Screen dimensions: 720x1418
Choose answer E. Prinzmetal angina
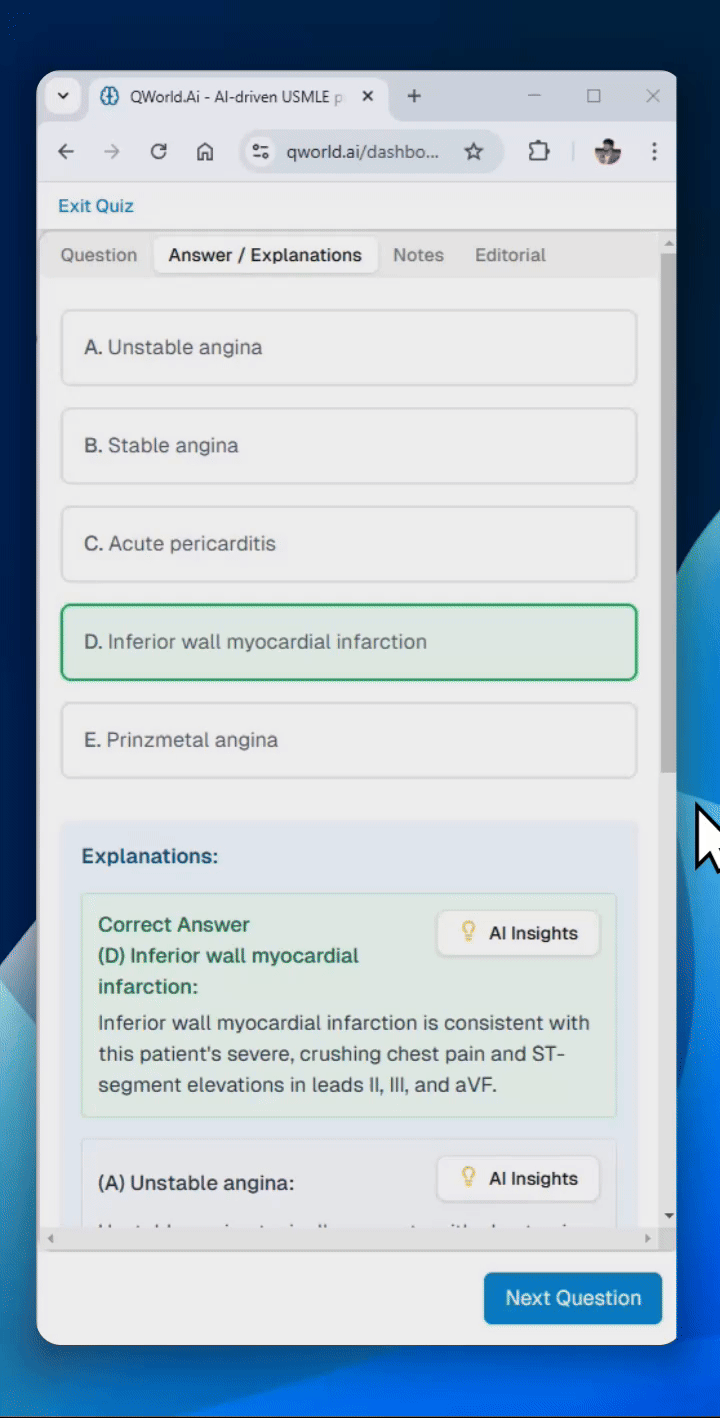[x=349, y=740]
